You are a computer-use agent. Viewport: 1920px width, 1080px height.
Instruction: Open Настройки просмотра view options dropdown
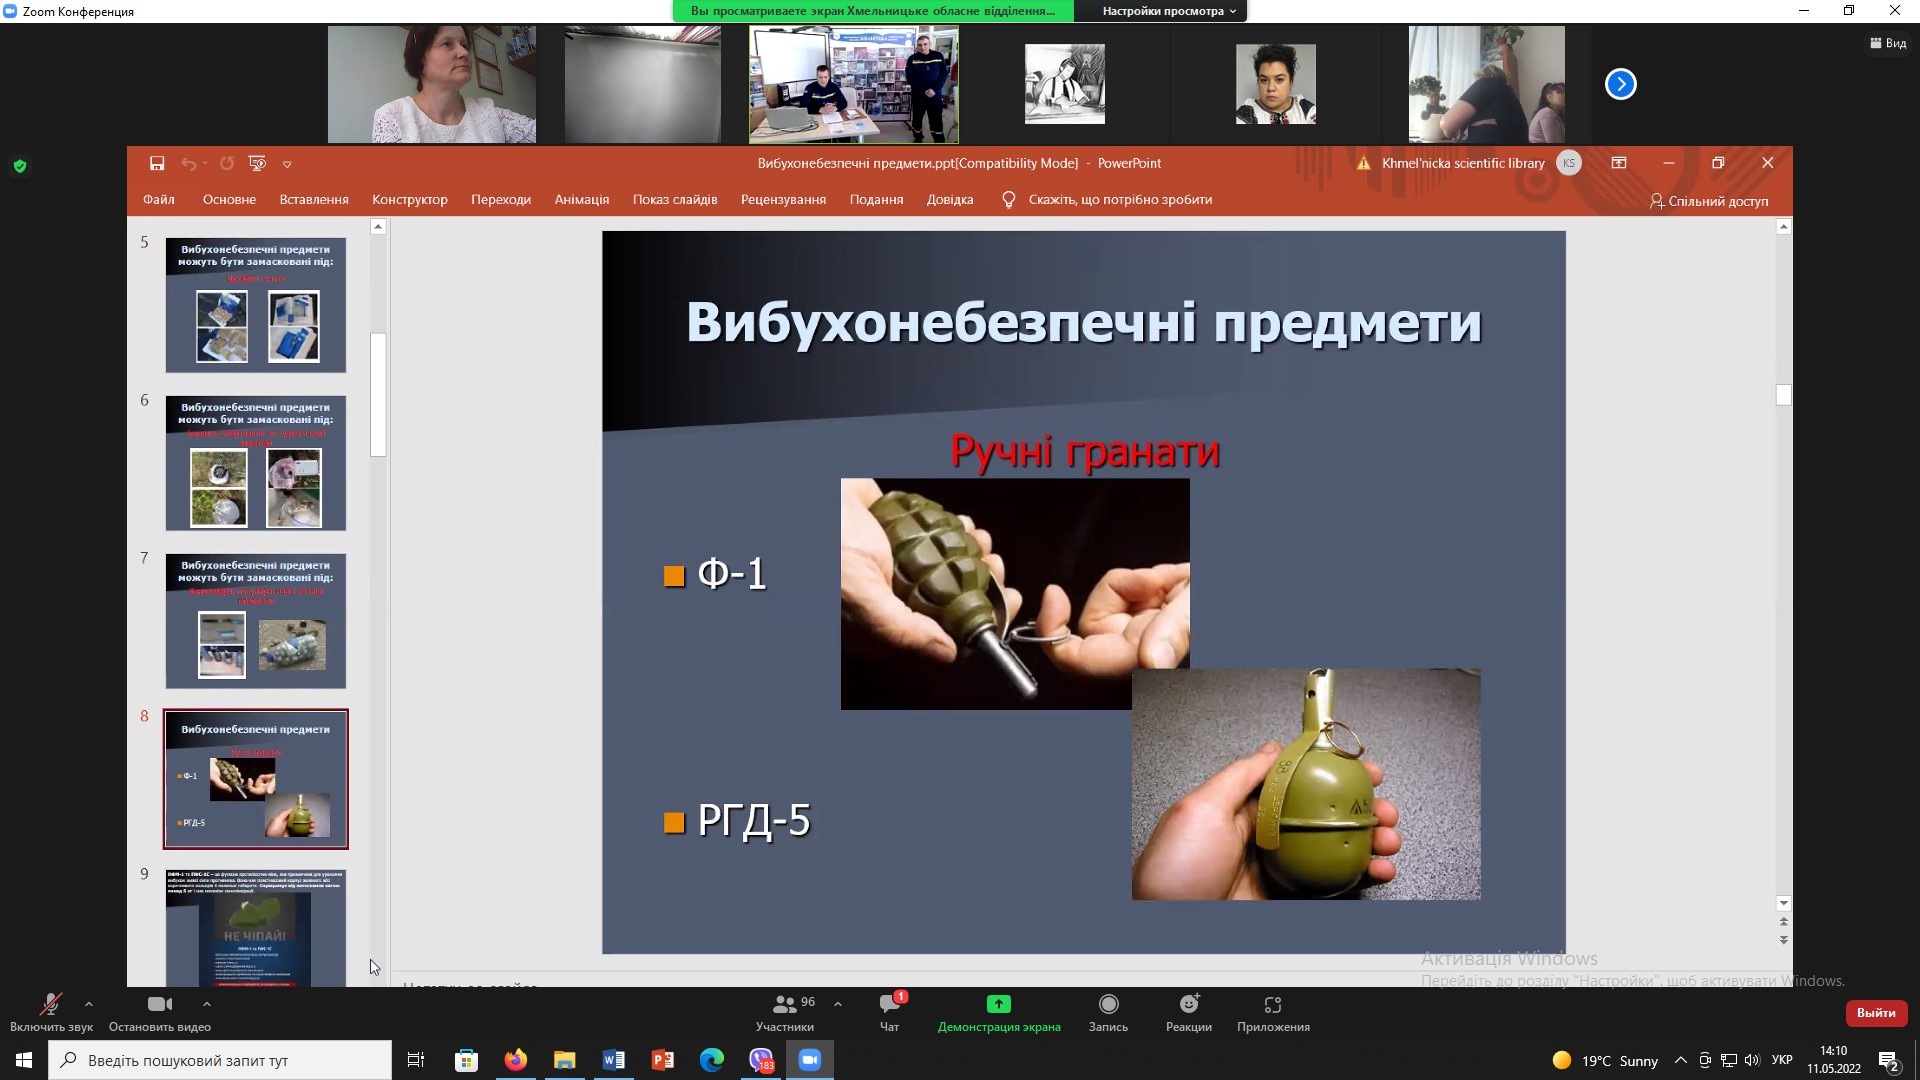(1168, 11)
